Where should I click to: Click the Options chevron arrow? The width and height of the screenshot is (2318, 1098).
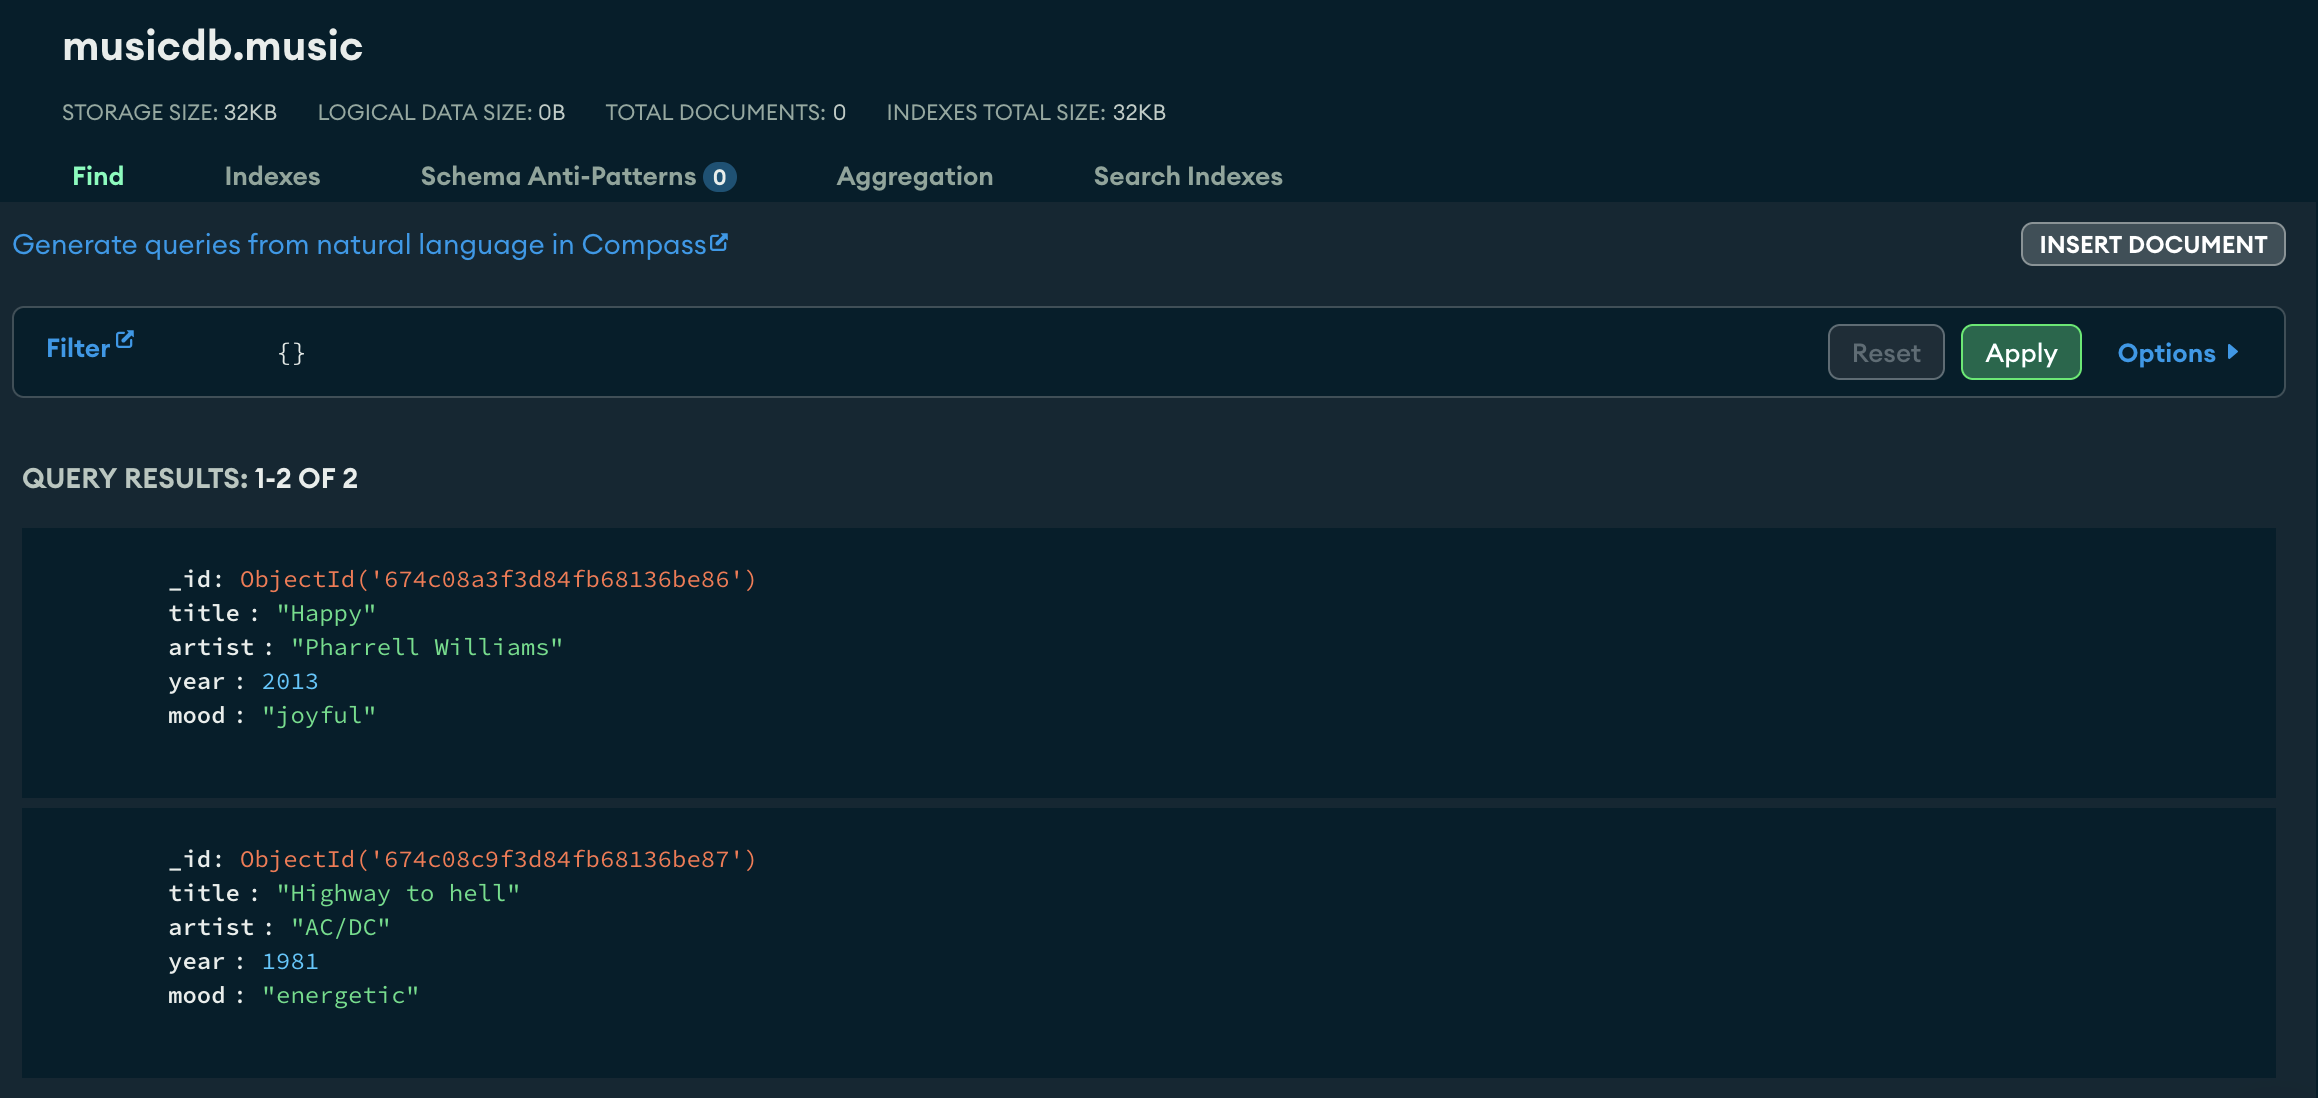2234,352
